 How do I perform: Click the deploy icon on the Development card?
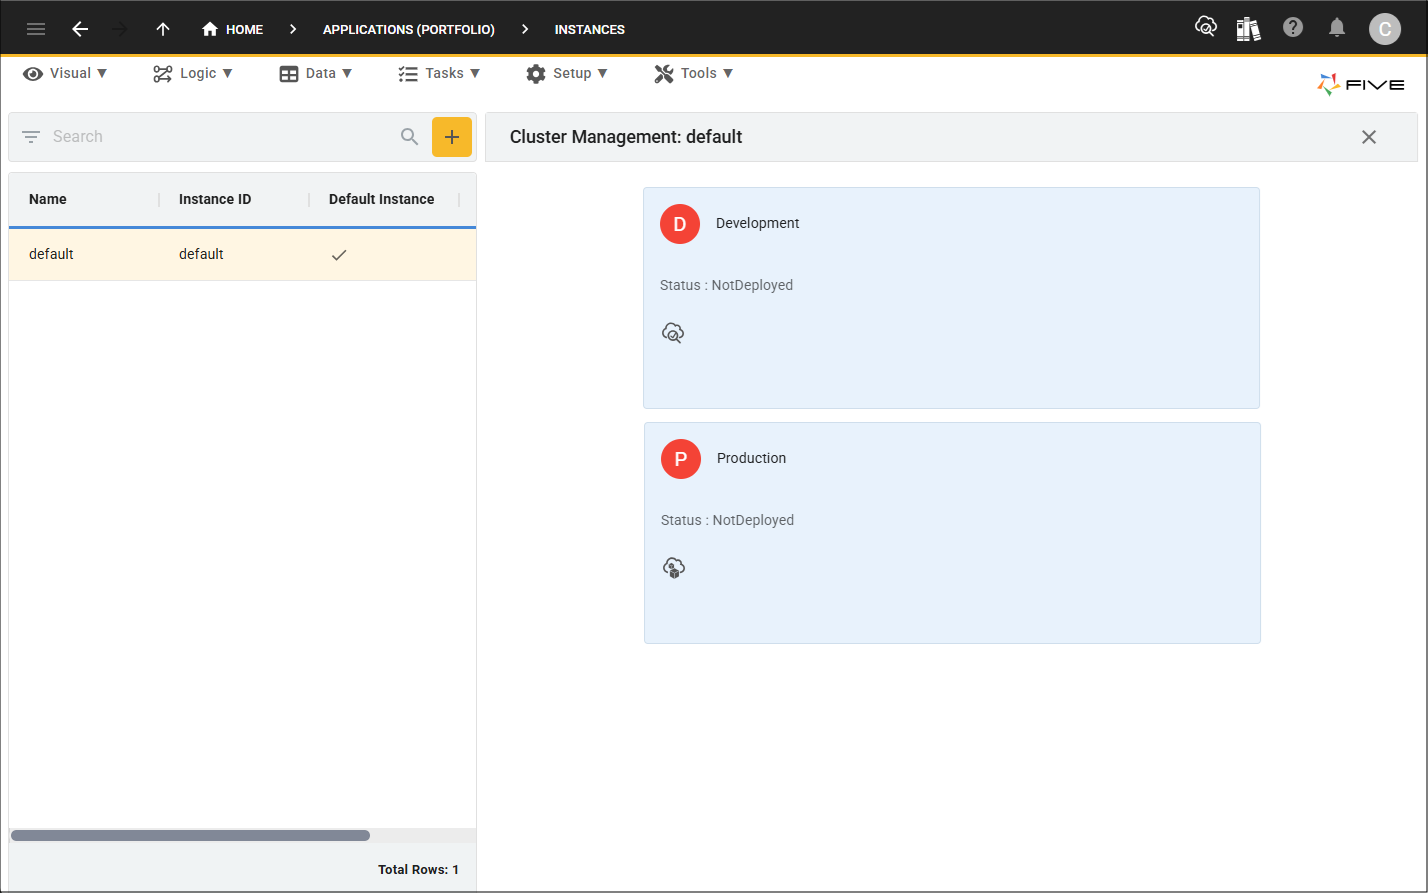coord(673,332)
